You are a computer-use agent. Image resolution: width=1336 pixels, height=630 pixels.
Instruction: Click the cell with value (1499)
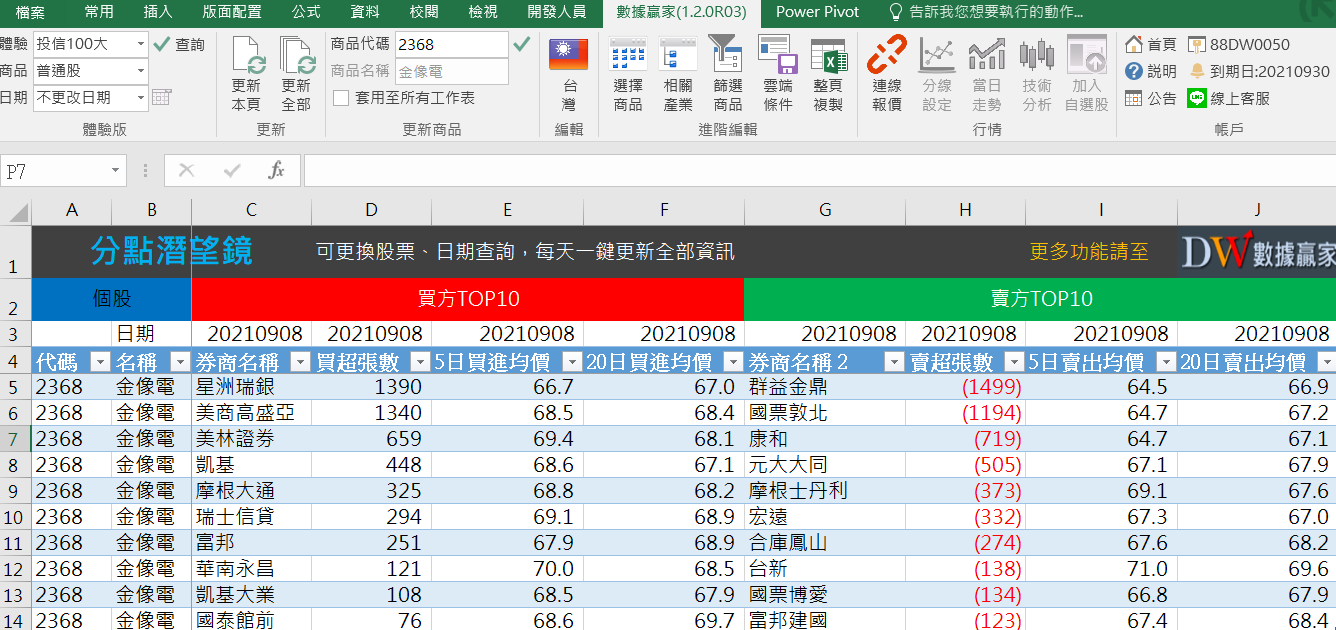[965, 387]
